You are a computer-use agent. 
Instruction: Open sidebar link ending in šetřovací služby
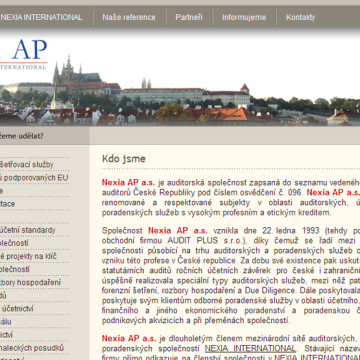click(x=27, y=165)
